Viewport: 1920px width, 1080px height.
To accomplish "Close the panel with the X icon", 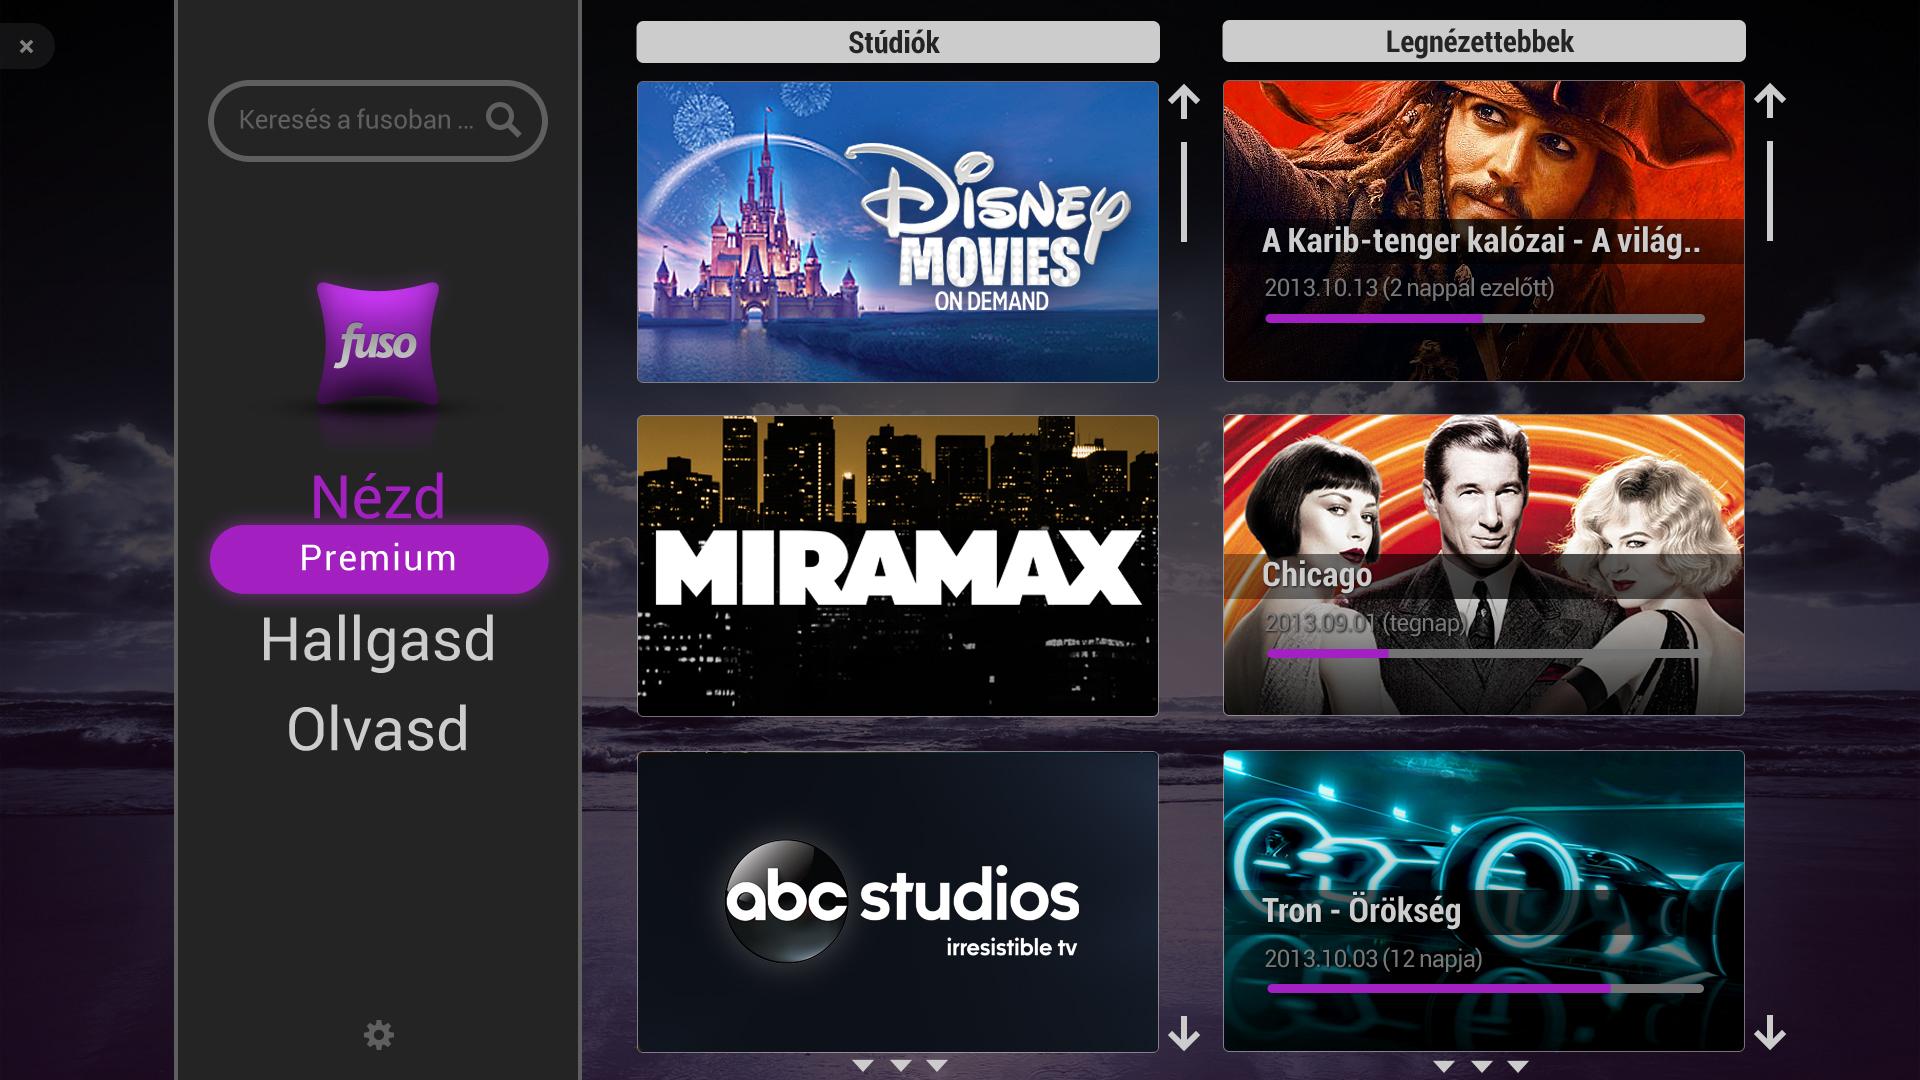I will tap(27, 46).
